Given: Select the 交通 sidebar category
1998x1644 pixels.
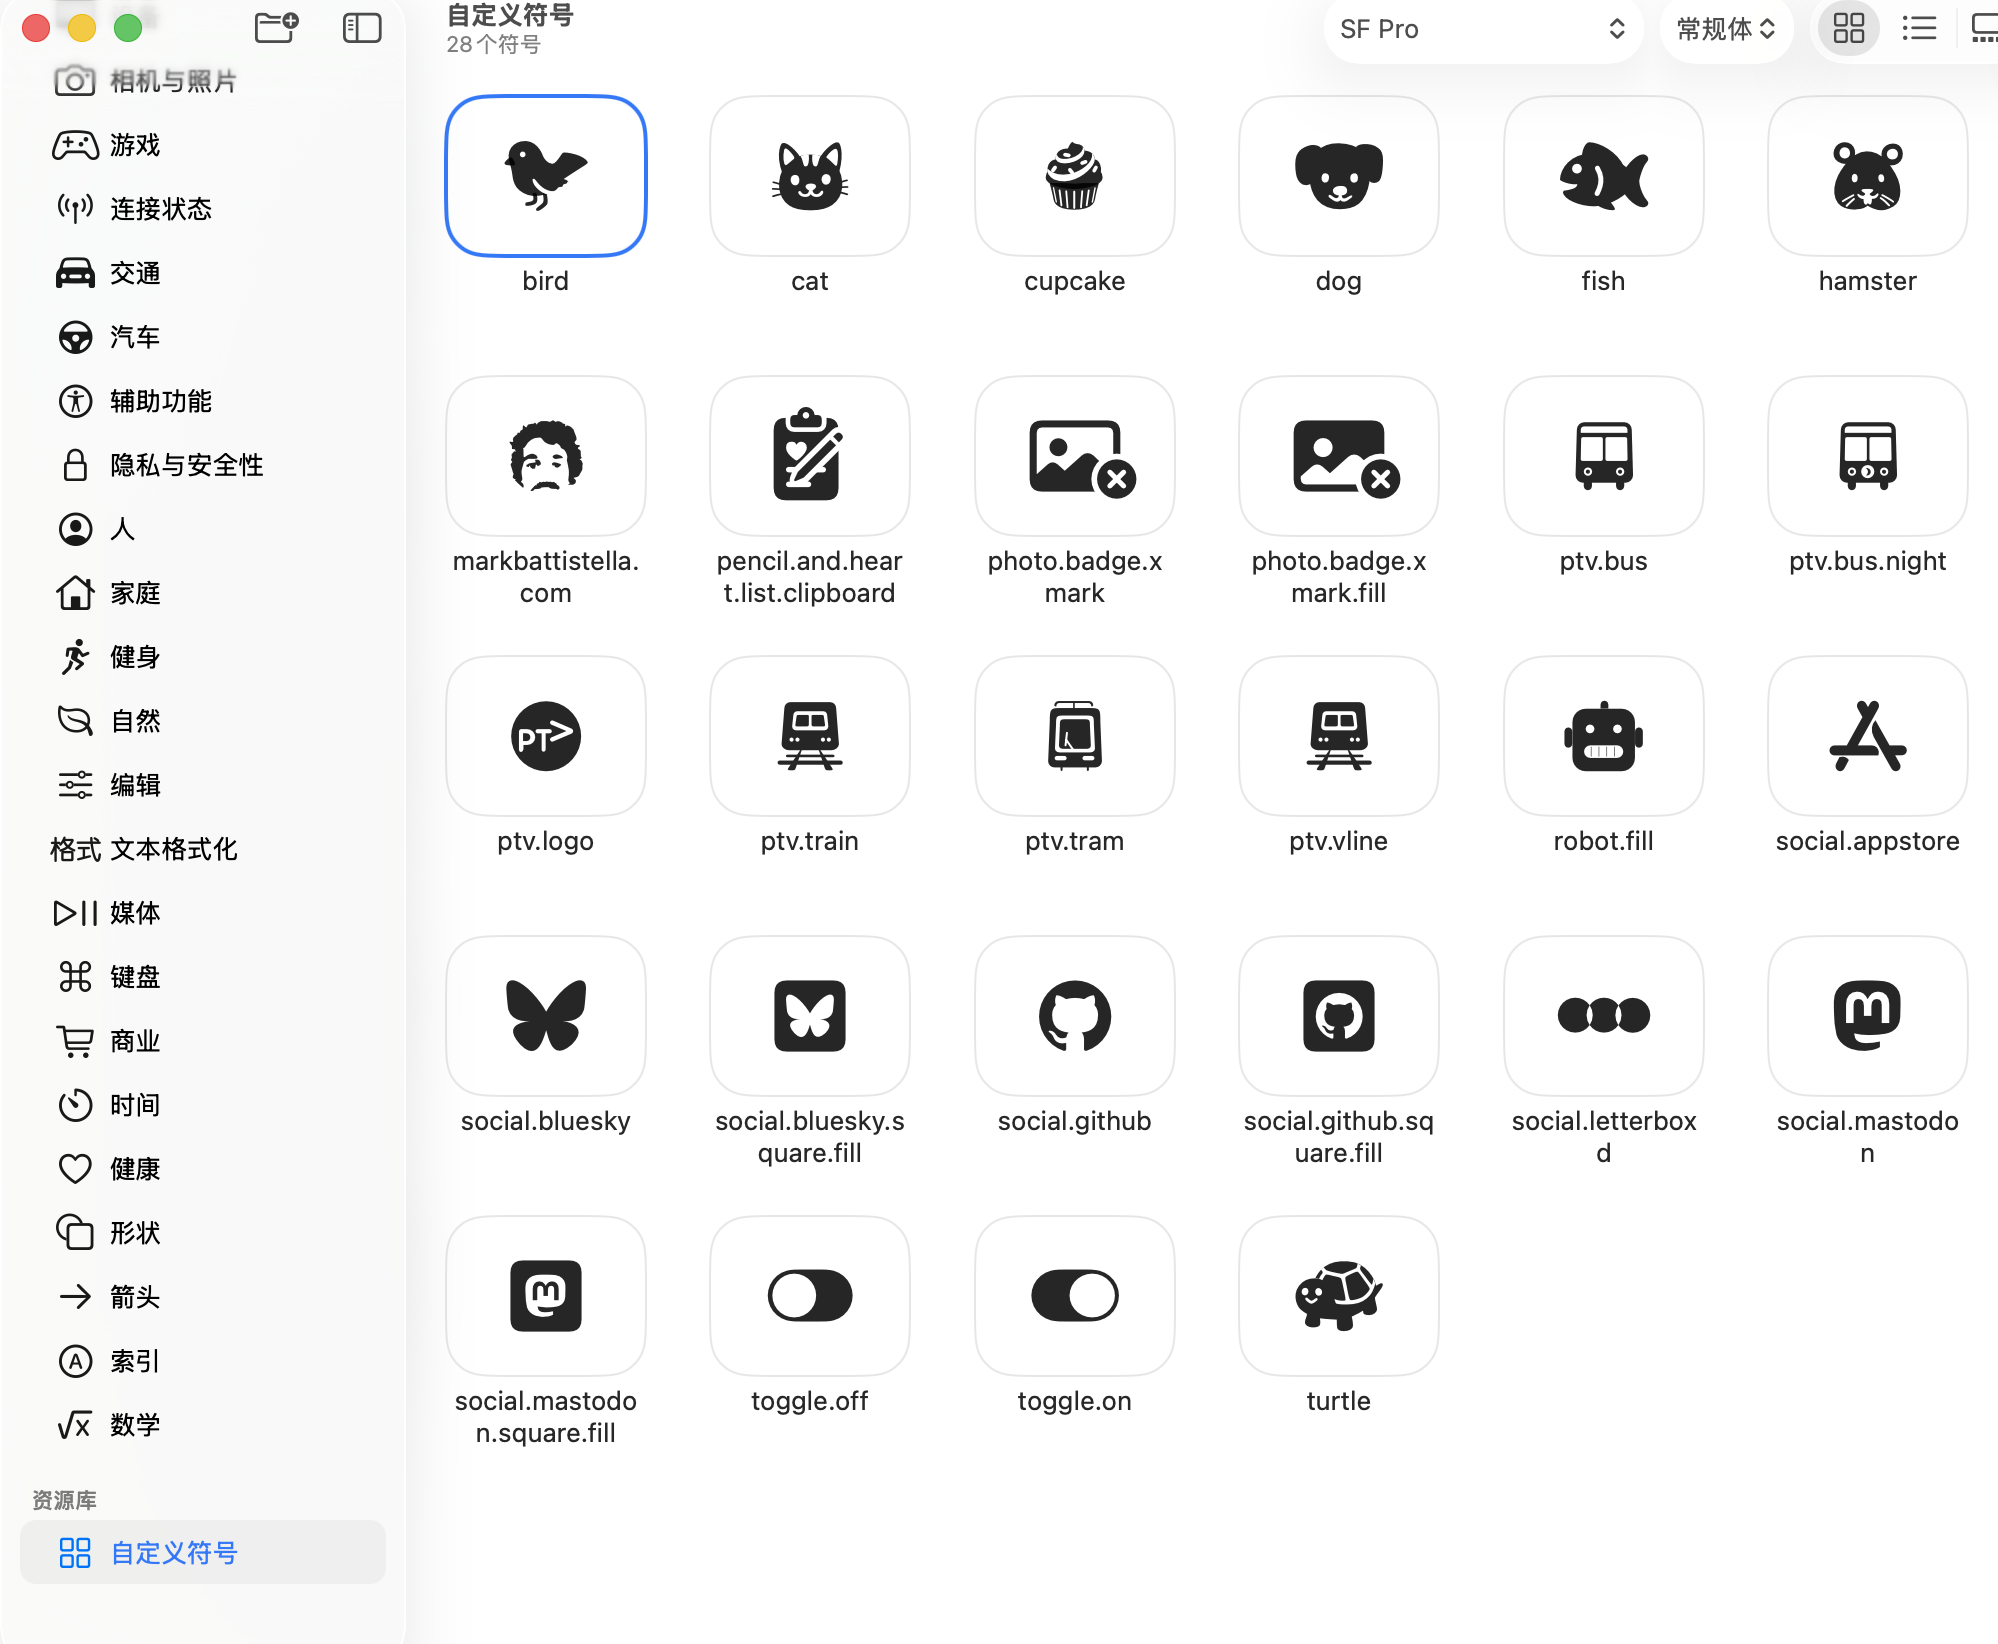Looking at the screenshot, I should tap(203, 273).
